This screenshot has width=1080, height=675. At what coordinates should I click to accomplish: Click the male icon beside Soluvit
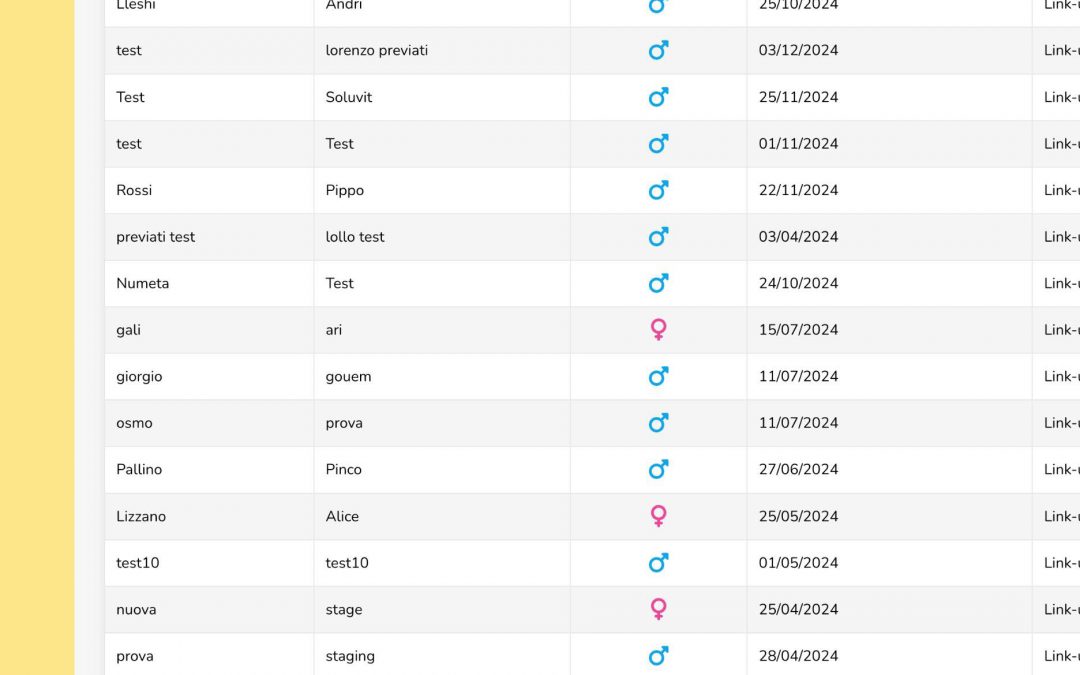[x=658, y=97]
